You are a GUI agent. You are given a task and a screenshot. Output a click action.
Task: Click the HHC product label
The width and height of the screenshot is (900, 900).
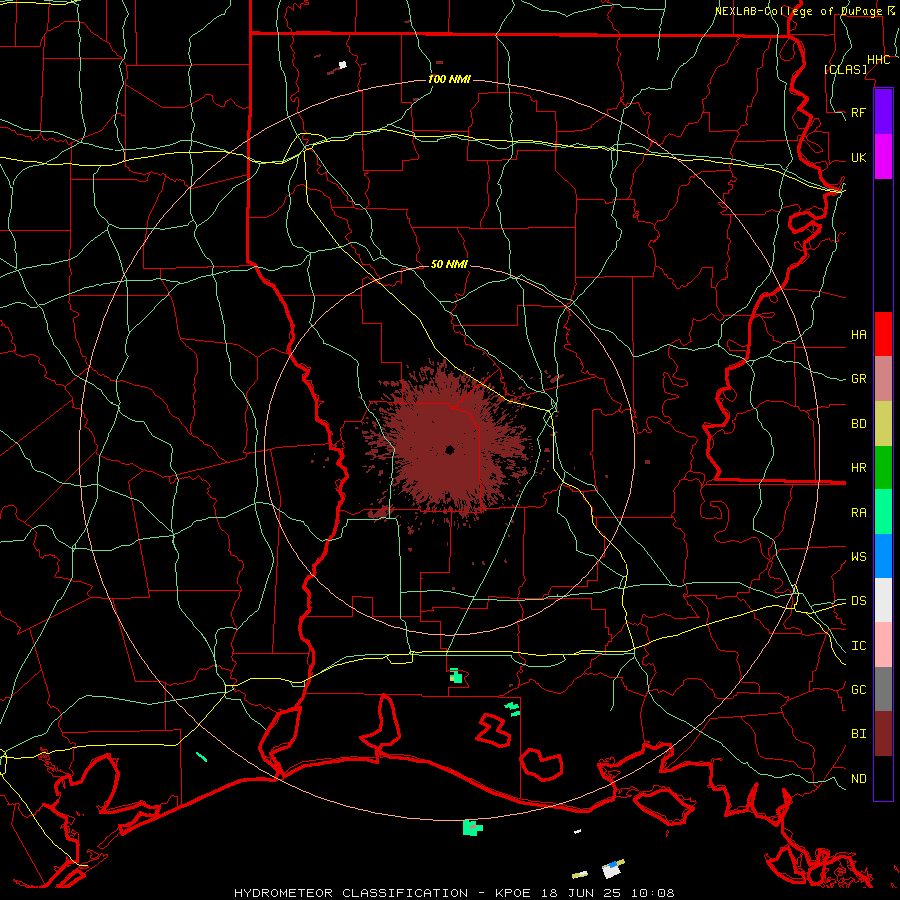pyautogui.click(x=879, y=60)
